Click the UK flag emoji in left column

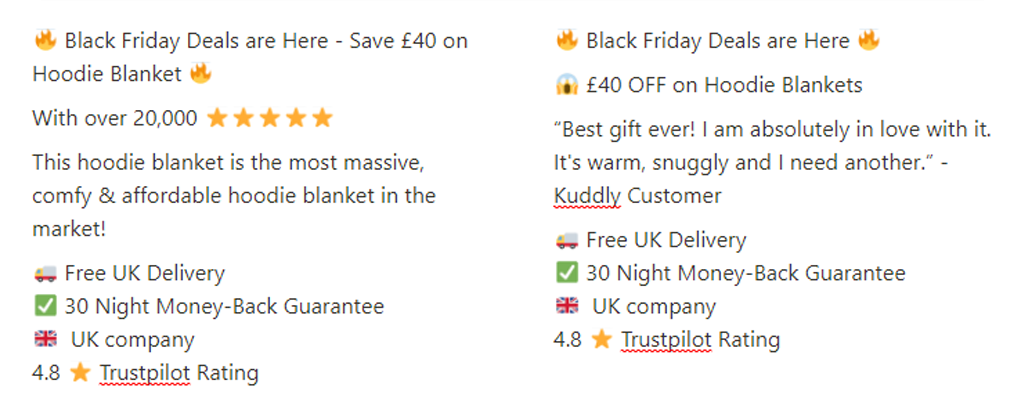[45, 339]
